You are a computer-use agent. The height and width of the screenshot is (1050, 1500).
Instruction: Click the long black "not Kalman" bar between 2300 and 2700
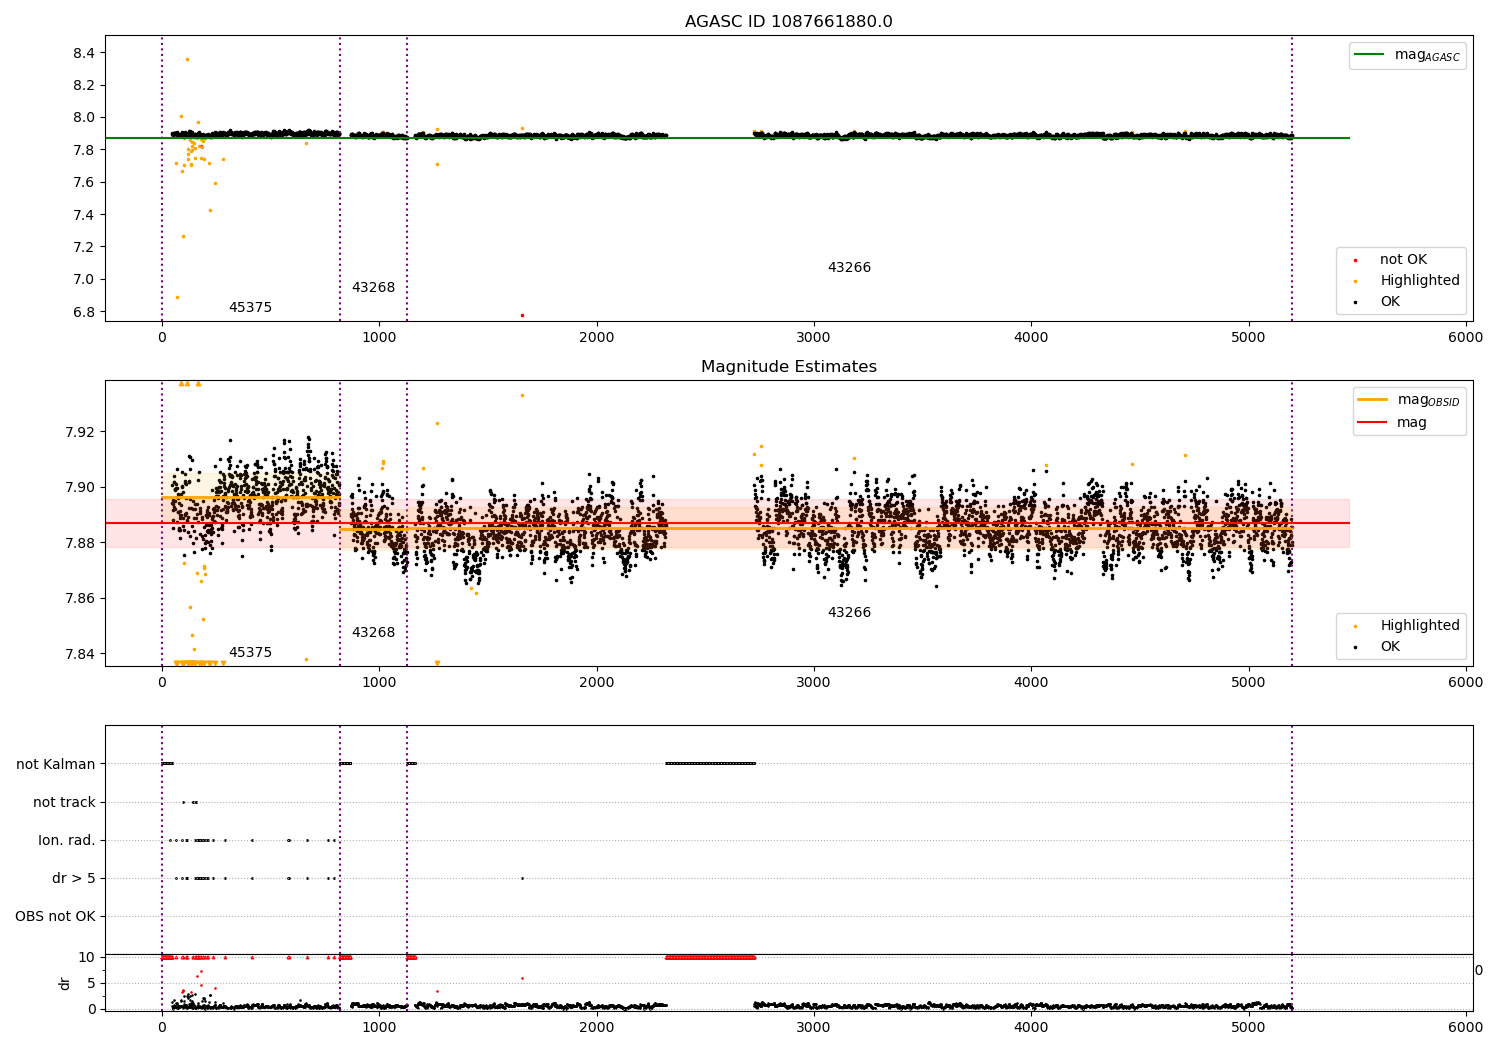point(711,764)
